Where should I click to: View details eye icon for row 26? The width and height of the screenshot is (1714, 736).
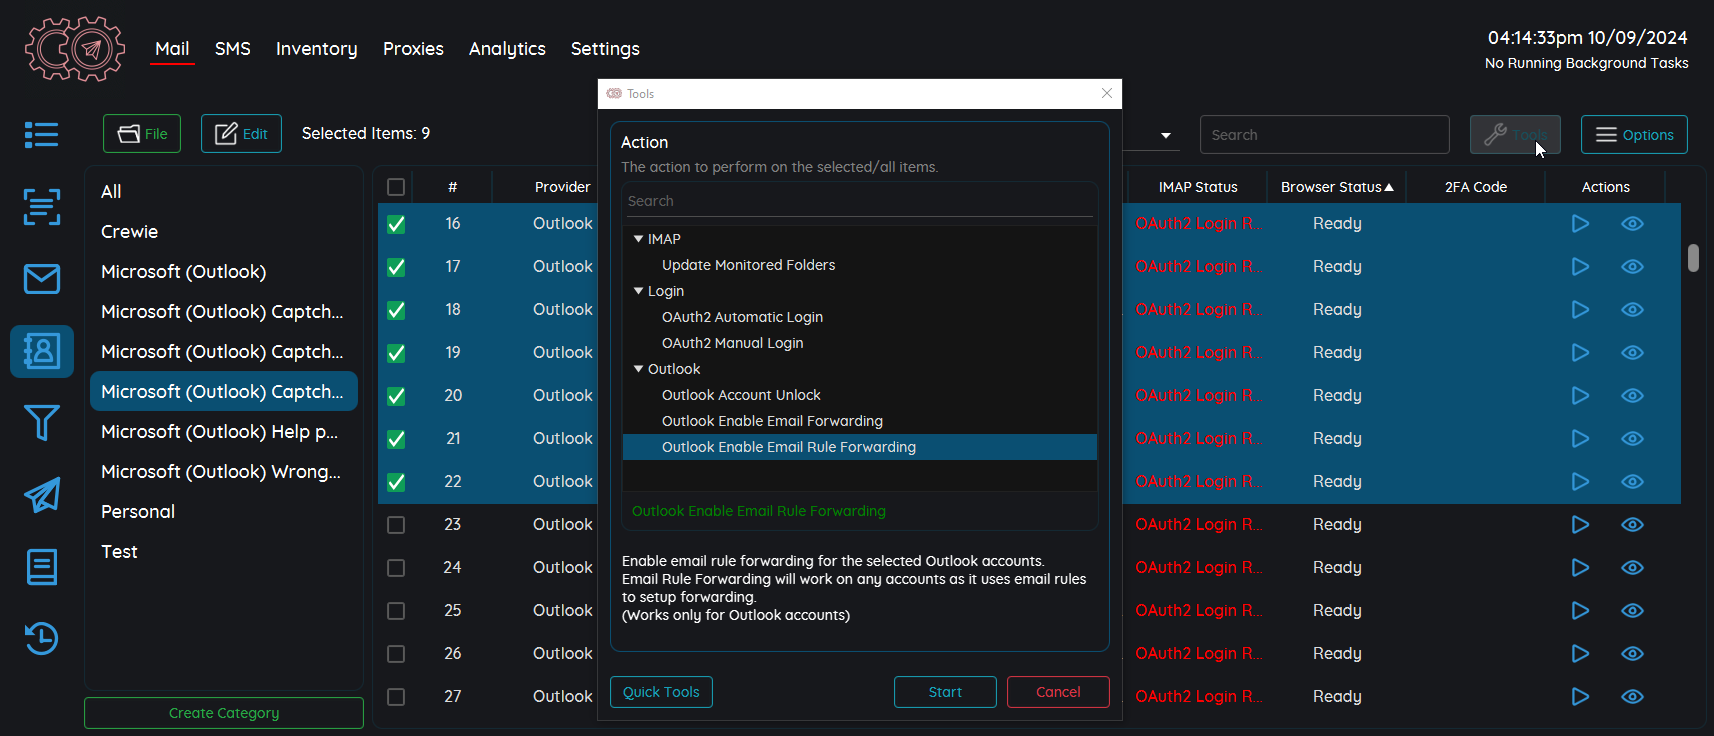coord(1632,654)
